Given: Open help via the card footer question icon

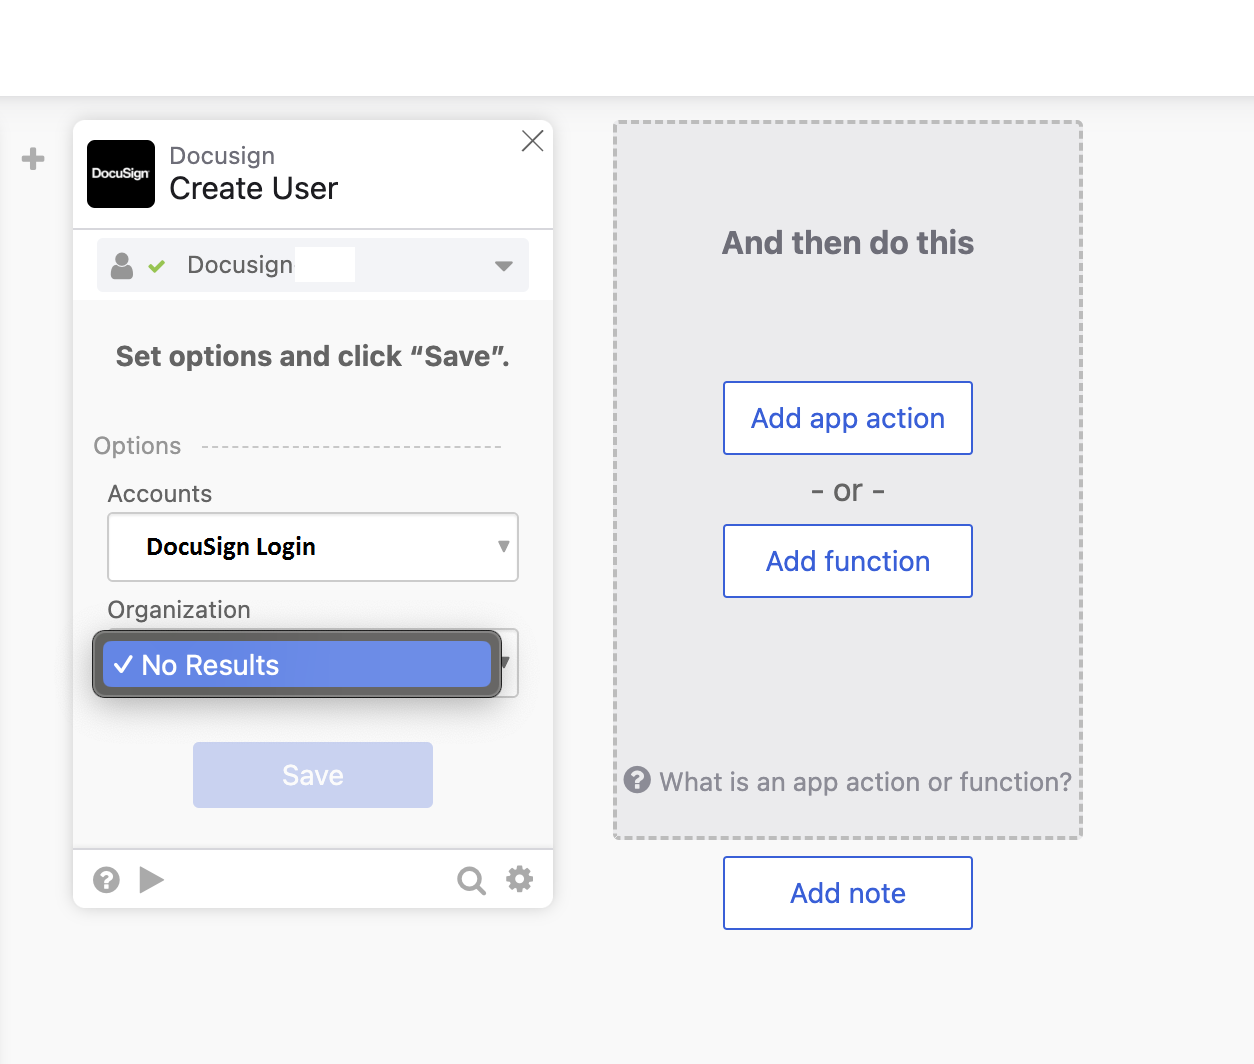Looking at the screenshot, I should click(106, 880).
